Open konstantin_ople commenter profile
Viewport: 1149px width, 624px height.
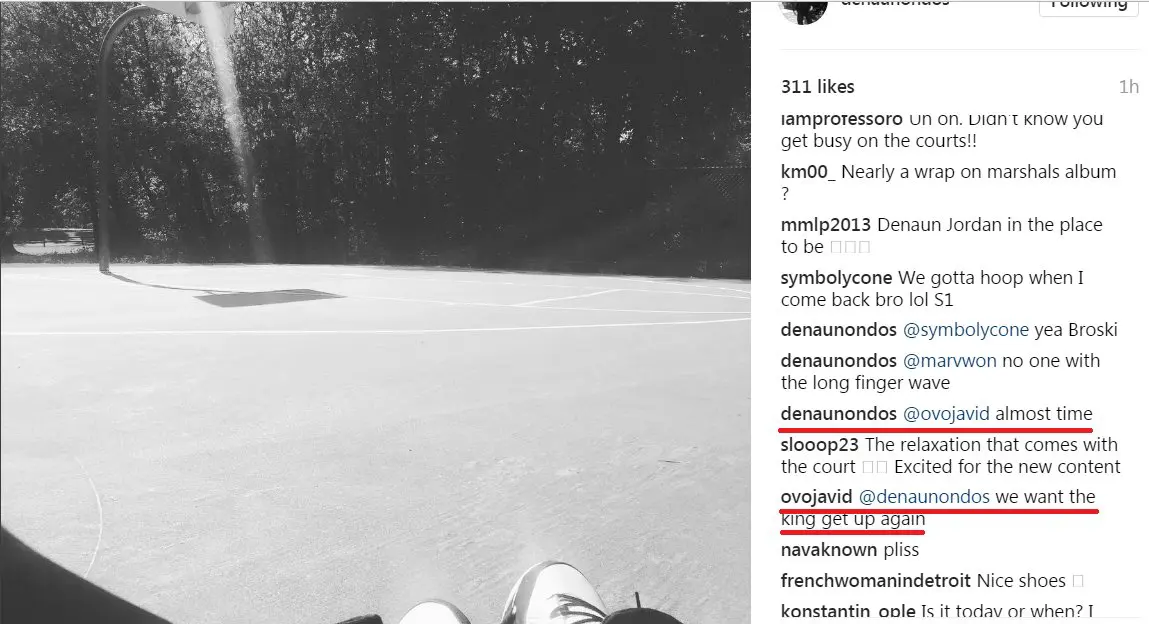click(848, 612)
